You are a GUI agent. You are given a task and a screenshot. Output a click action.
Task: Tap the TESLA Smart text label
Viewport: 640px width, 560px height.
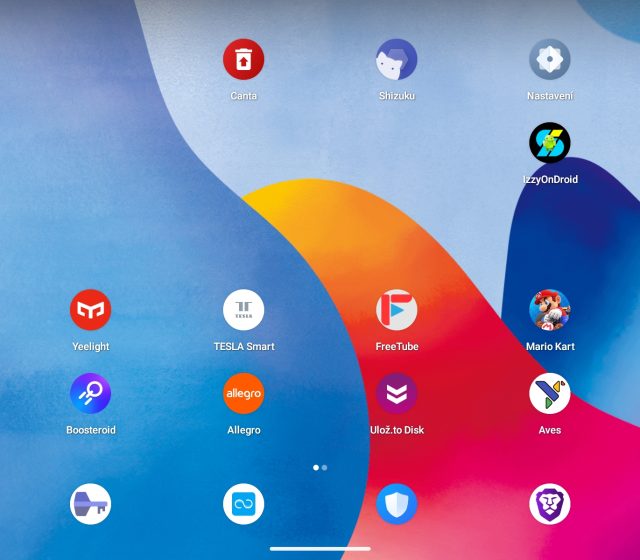[x=243, y=347]
